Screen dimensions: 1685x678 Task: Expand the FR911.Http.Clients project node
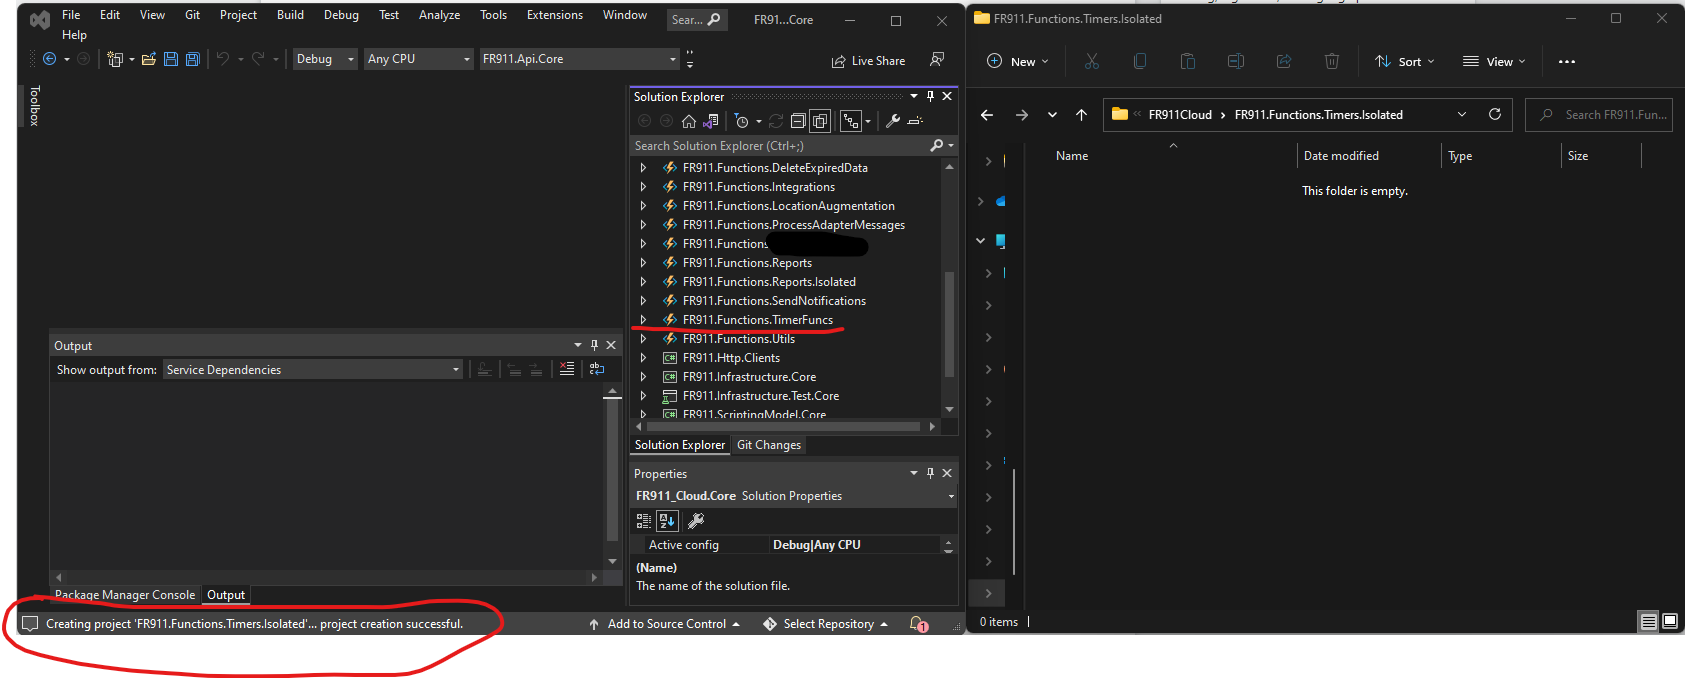[643, 358]
